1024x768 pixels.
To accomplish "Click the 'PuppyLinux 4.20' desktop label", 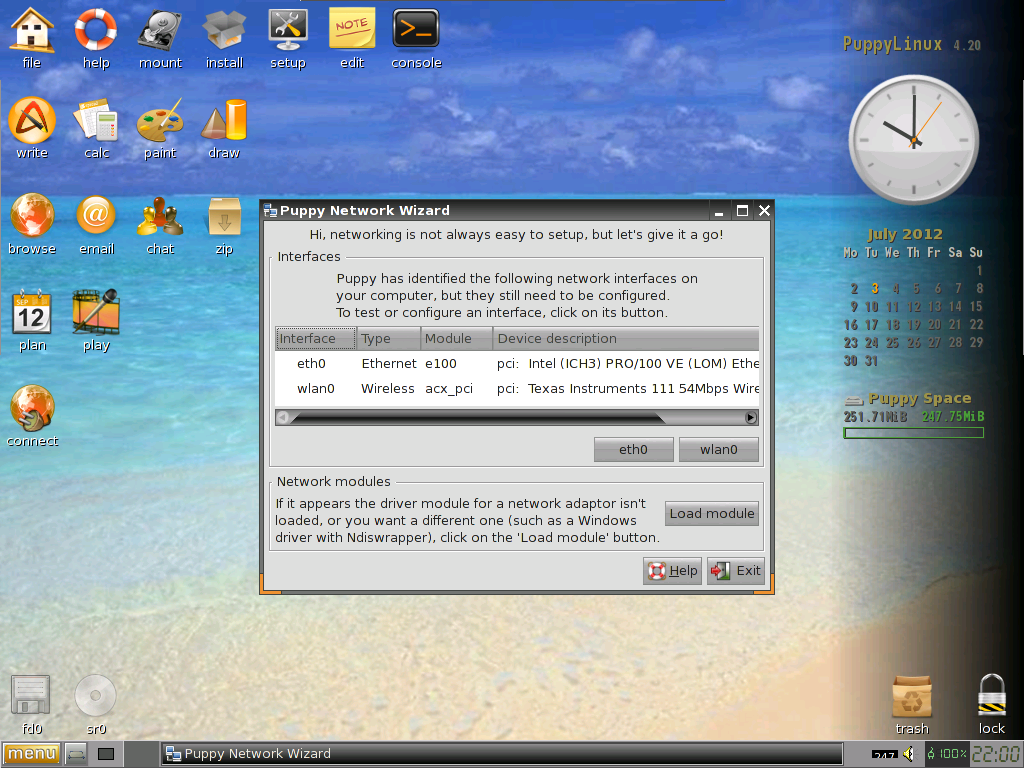I will tap(912, 44).
